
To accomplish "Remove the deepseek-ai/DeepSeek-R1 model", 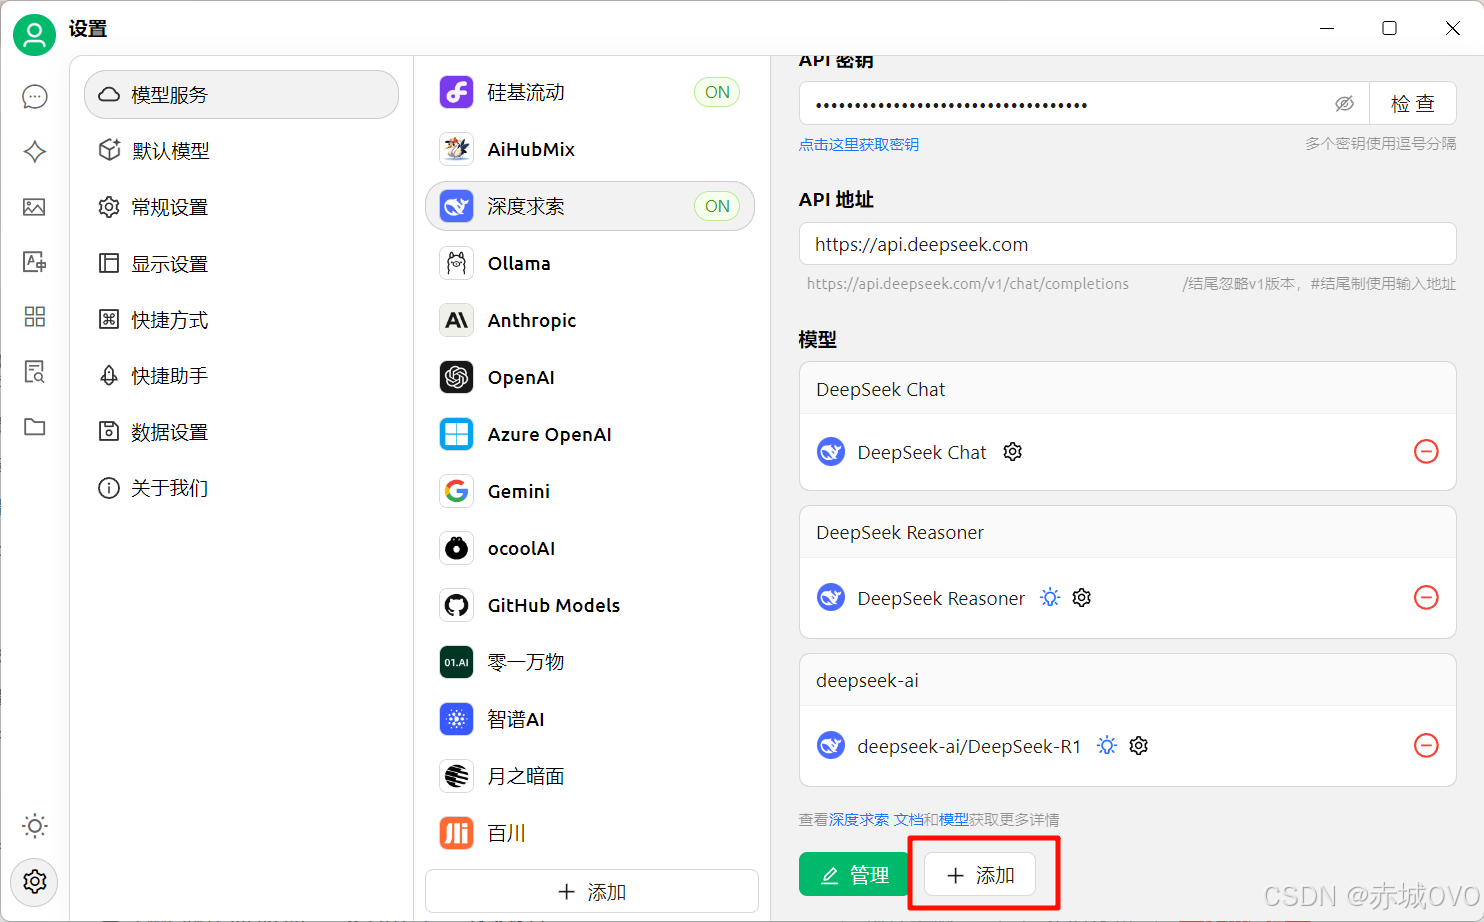I will coord(1426,746).
